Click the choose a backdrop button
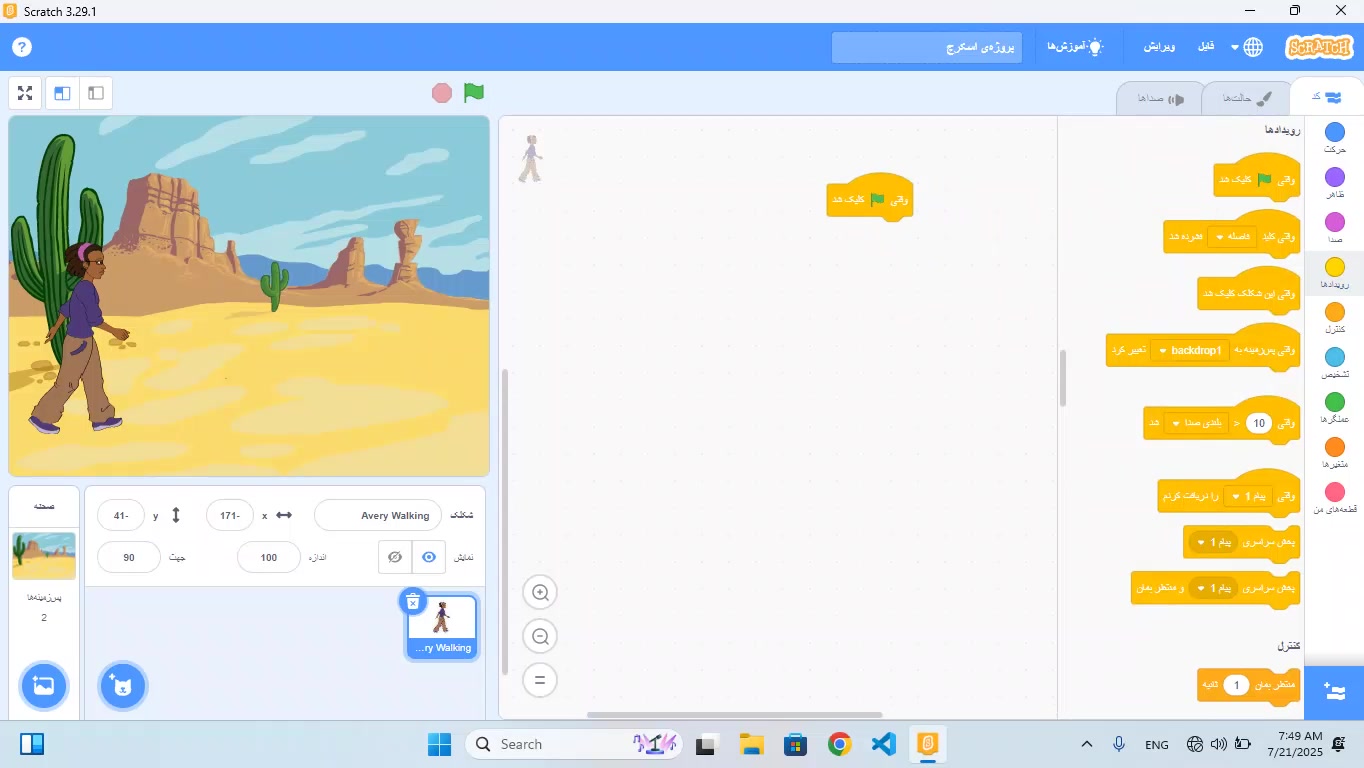 [x=44, y=686]
